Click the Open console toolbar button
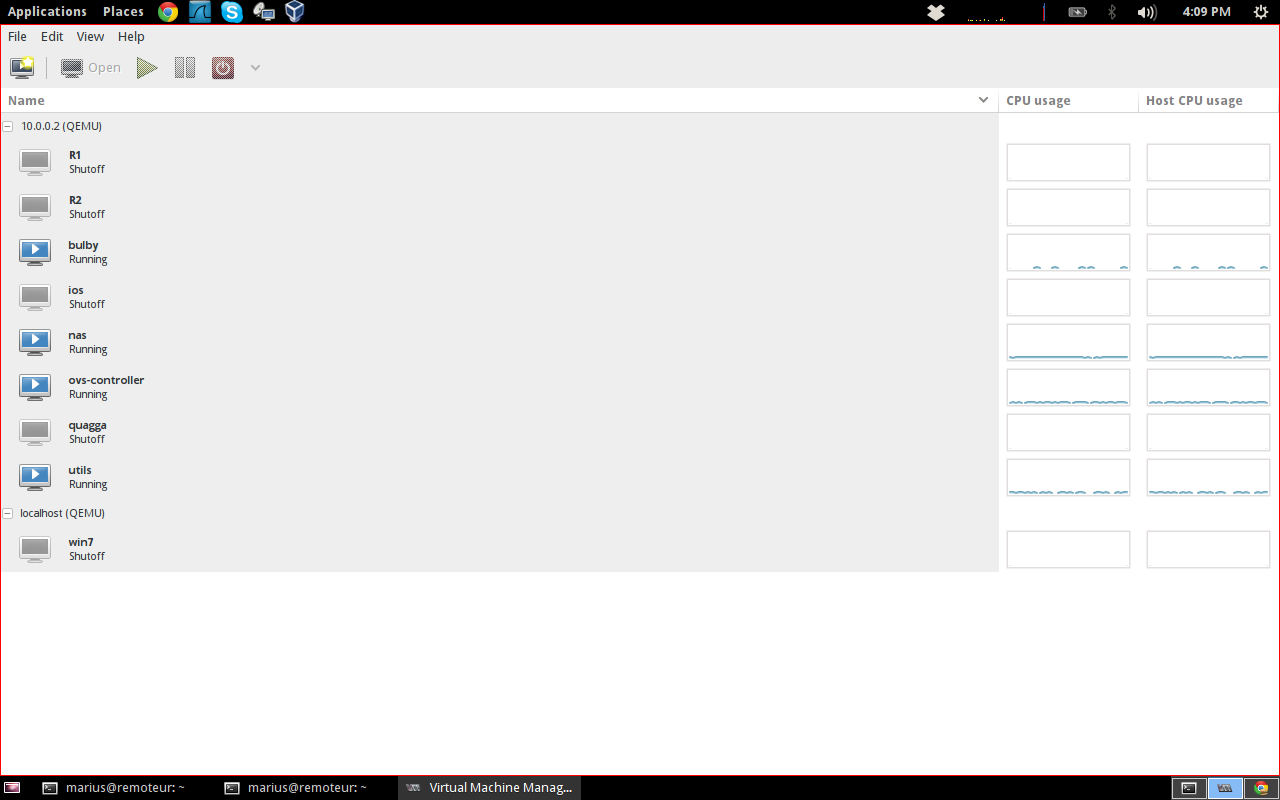The height and width of the screenshot is (800, 1280). click(x=91, y=68)
